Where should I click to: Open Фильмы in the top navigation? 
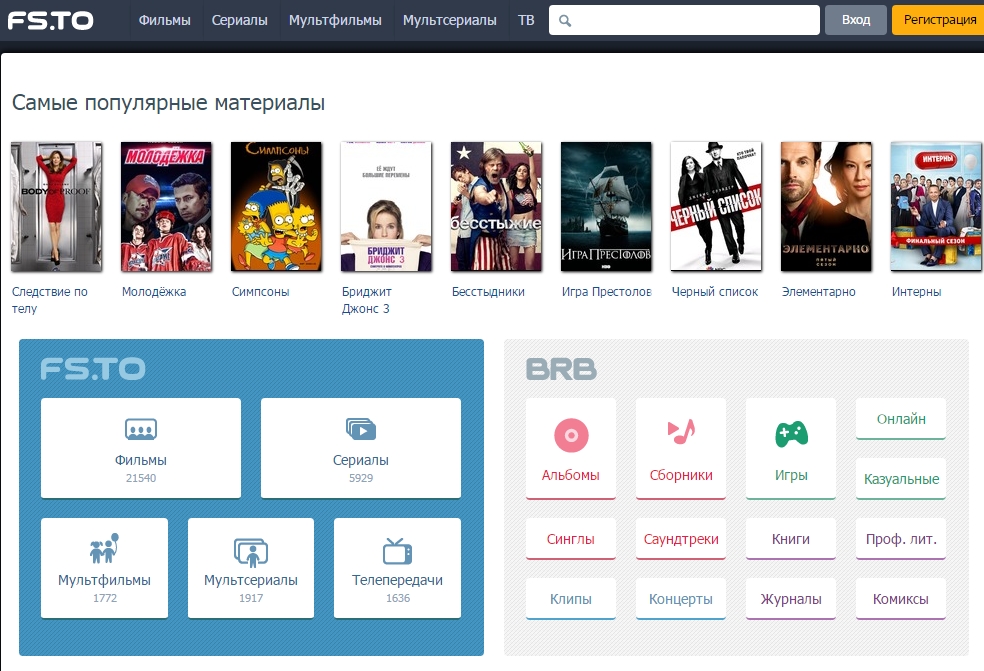164,20
